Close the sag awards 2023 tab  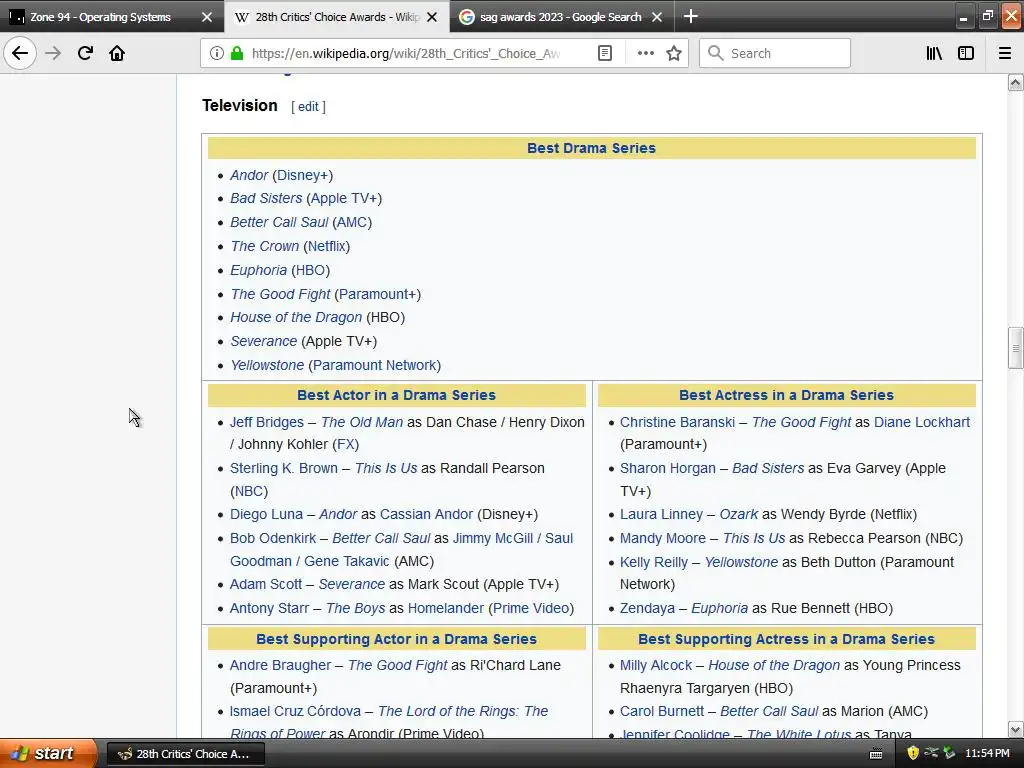tap(657, 17)
